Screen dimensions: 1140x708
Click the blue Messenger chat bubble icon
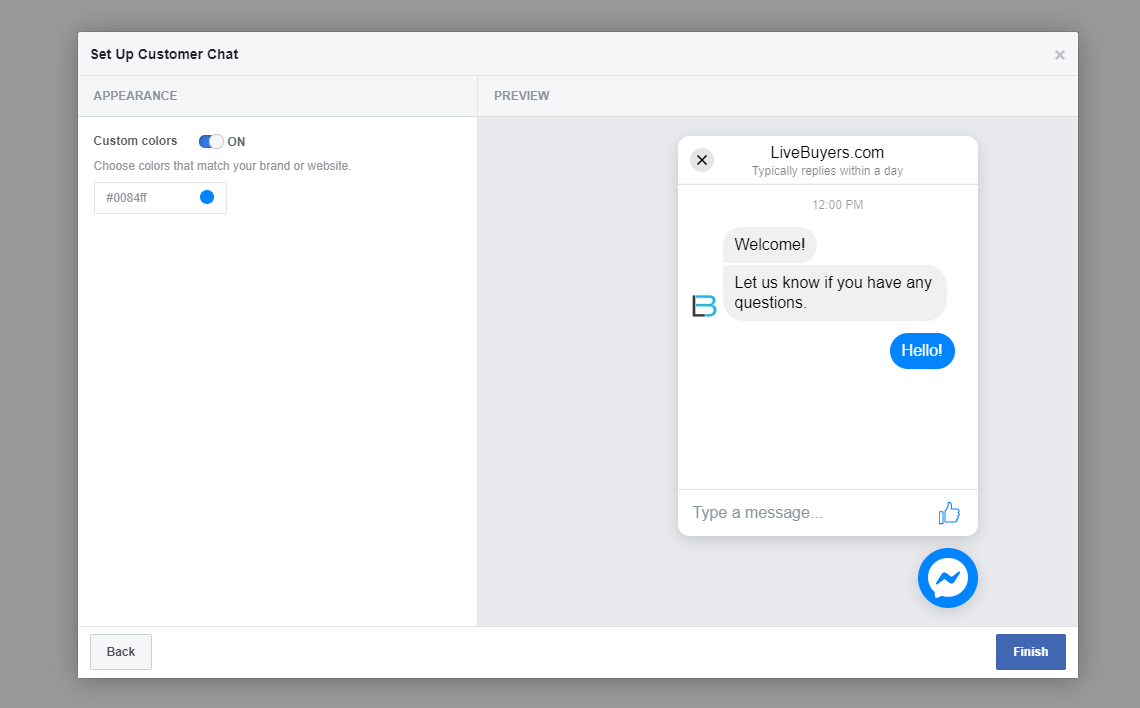click(x=947, y=578)
